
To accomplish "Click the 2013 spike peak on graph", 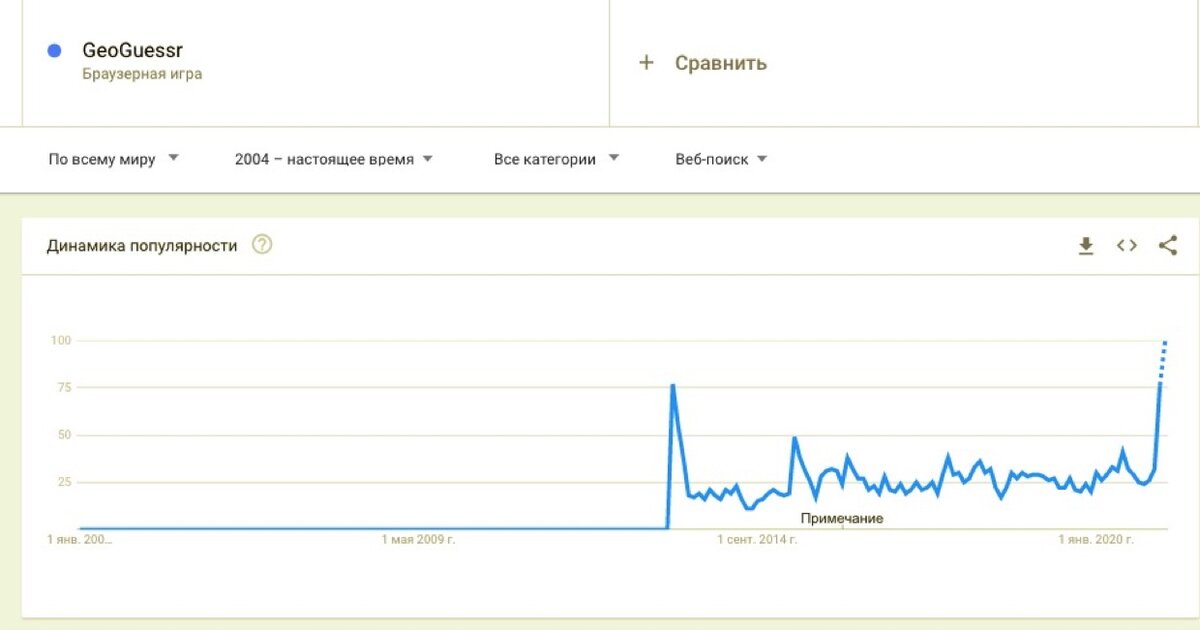I will coord(673,385).
